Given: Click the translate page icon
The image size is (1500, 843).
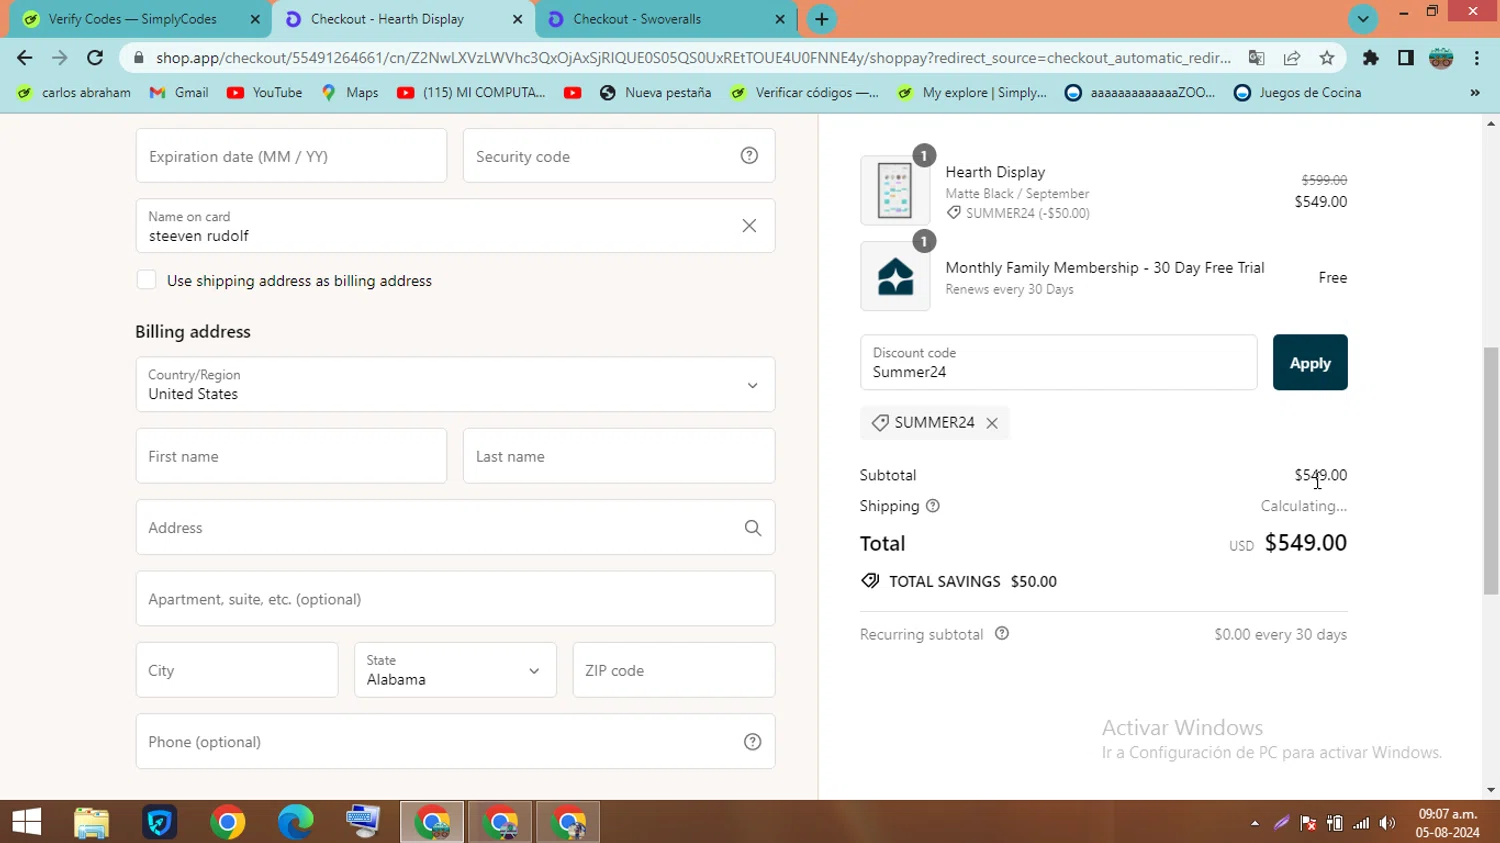Looking at the screenshot, I should [x=1257, y=58].
